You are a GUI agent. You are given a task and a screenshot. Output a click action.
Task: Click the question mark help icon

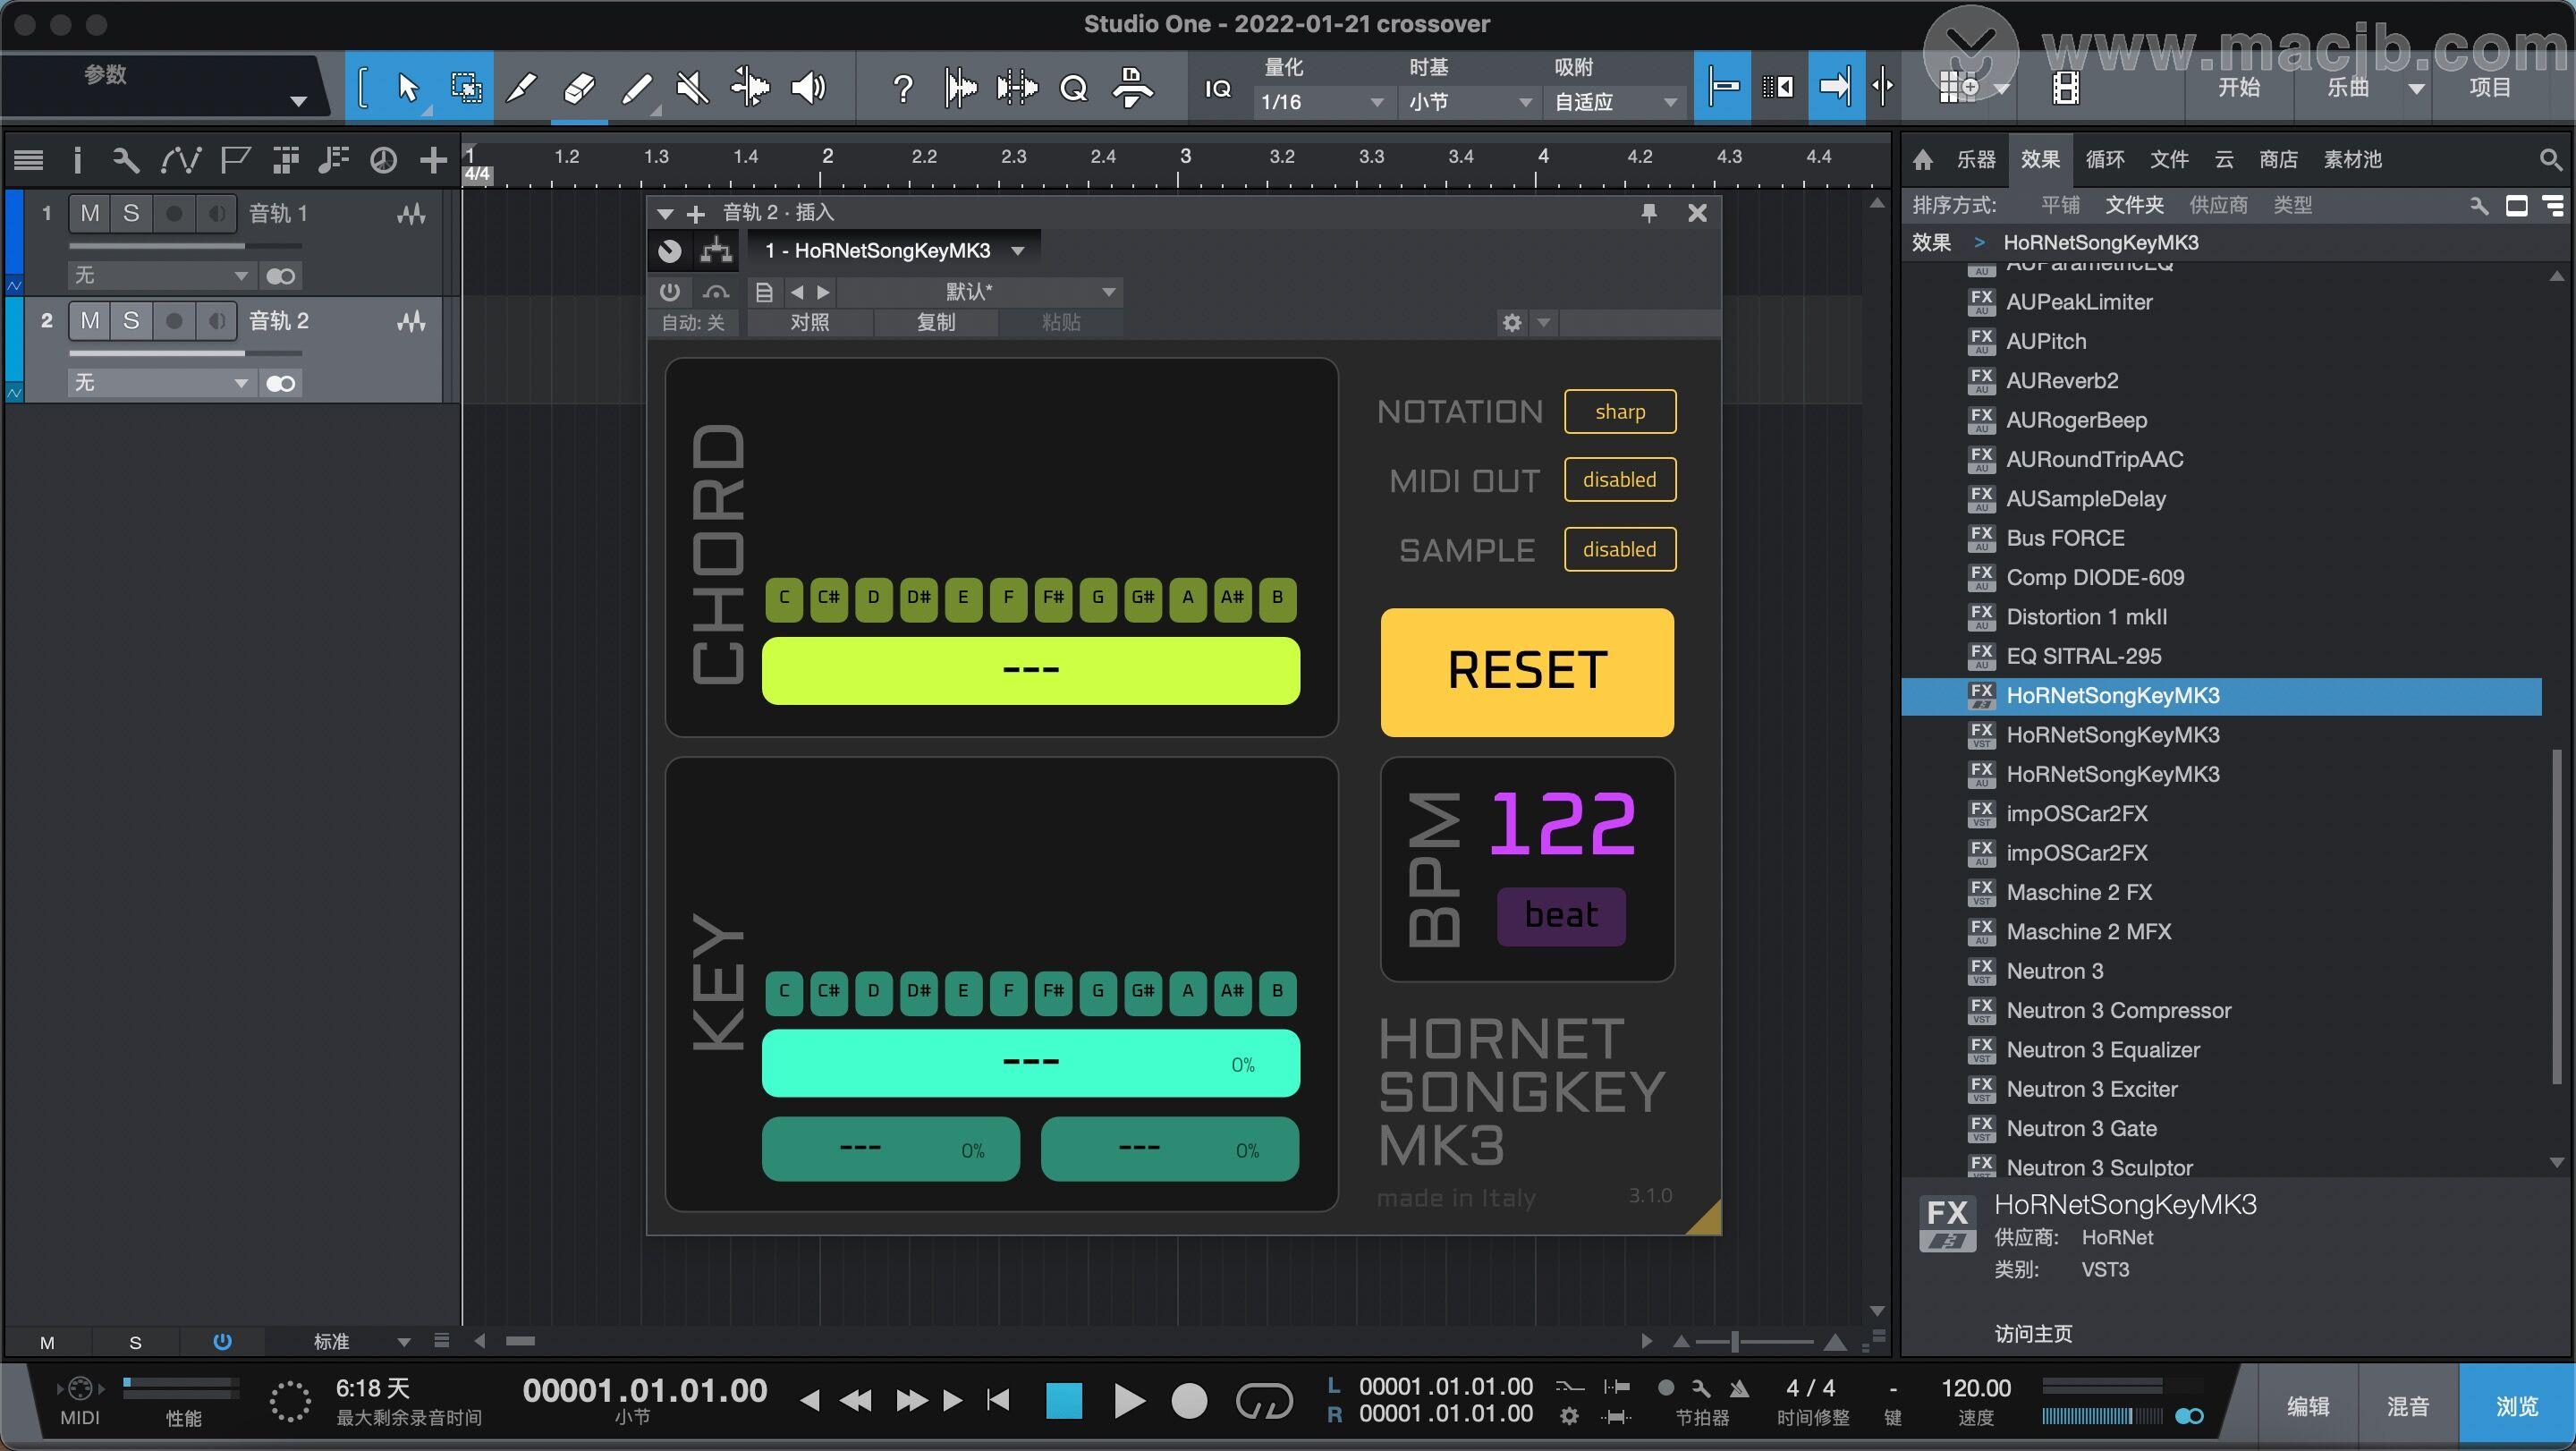click(902, 89)
